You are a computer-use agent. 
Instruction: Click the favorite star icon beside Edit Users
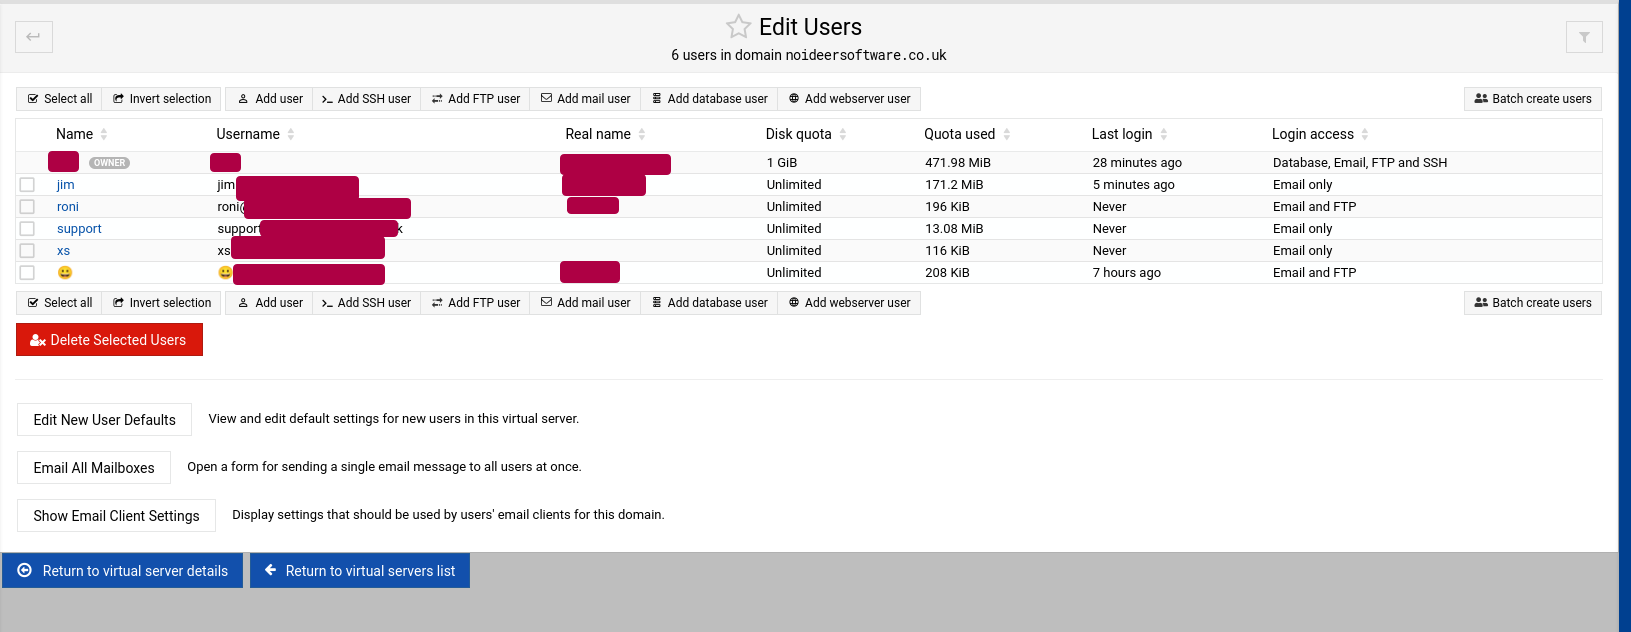[738, 27]
